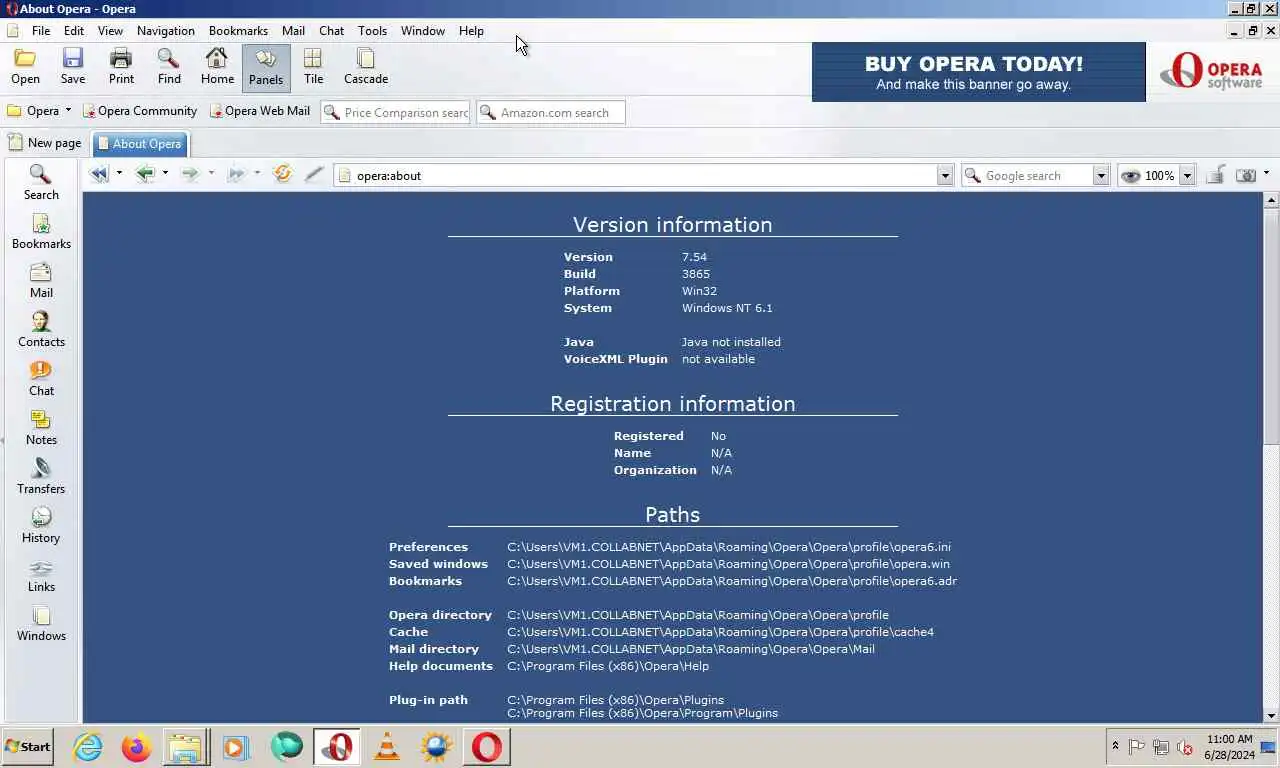Click the Price Comparison search field
Screen dimensions: 1280x768
(x=396, y=113)
